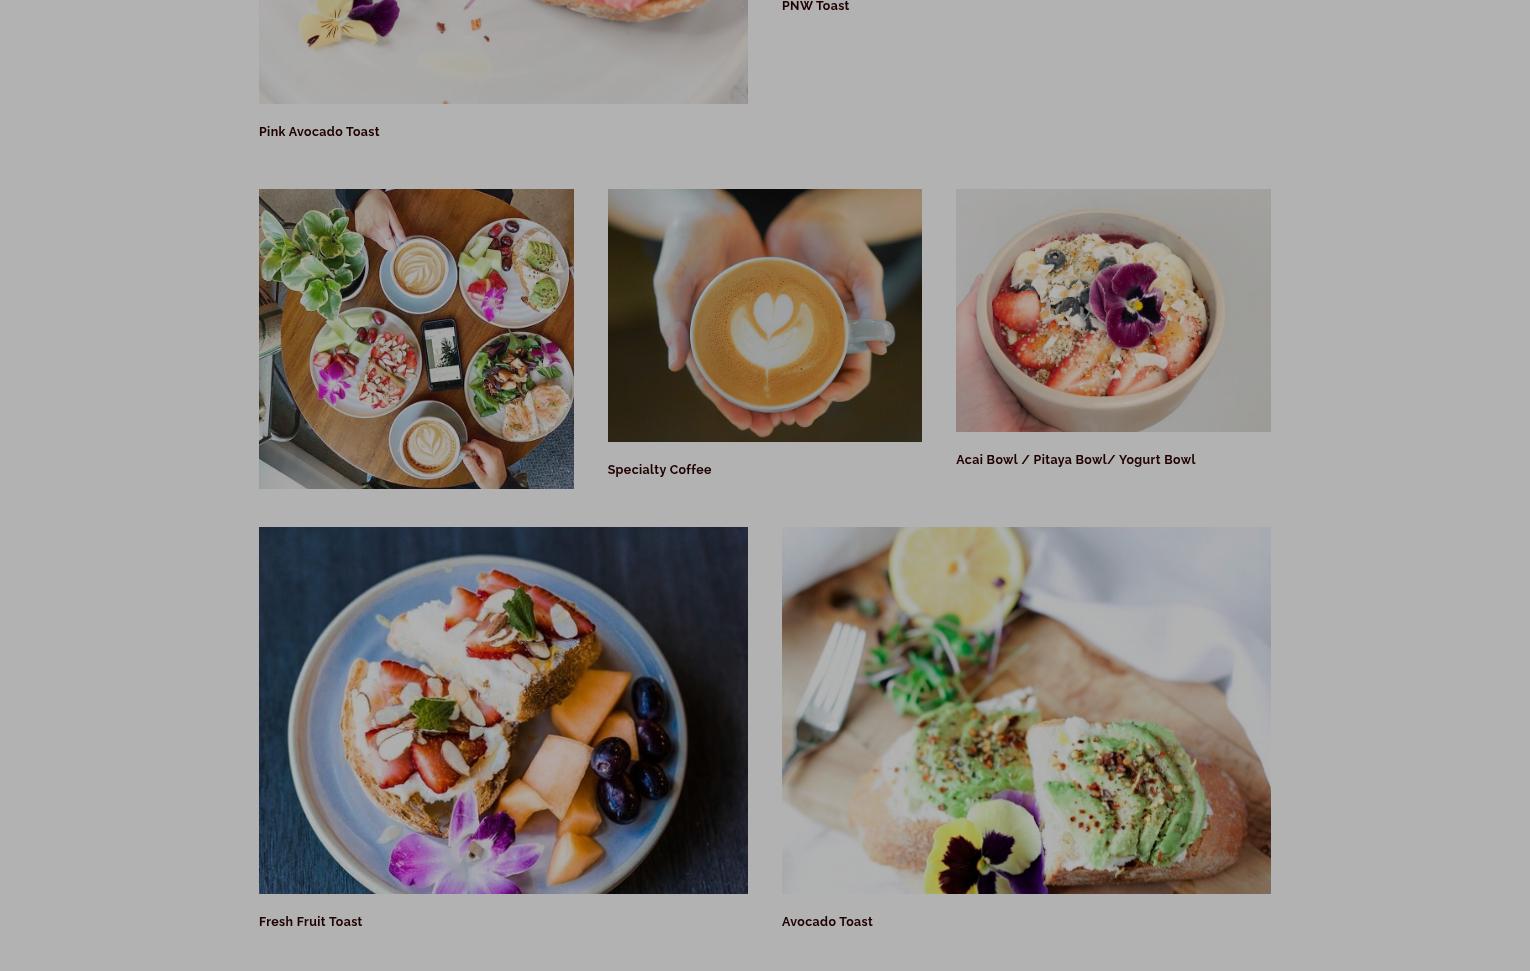Click the Specialty Coffee caption
This screenshot has height=971, width=1530.
tap(659, 469)
